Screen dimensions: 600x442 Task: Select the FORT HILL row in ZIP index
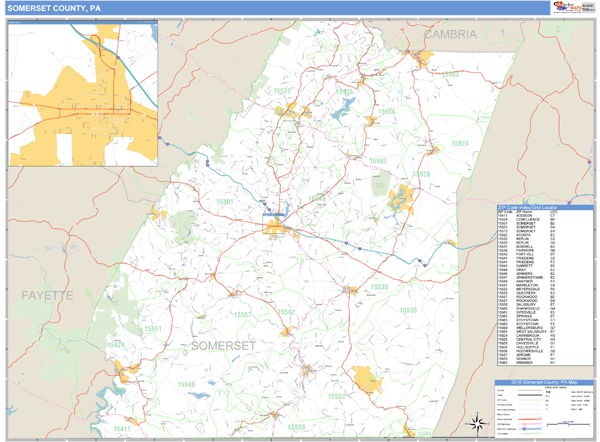pos(545,254)
